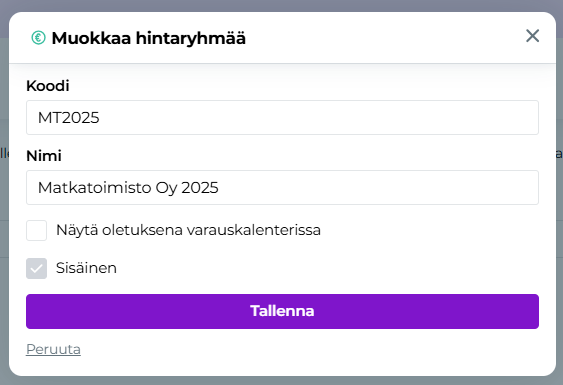Image resolution: width=563 pixels, height=385 pixels.
Task: Toggle the Sisäinen checkbox
Action: pyautogui.click(x=36, y=268)
